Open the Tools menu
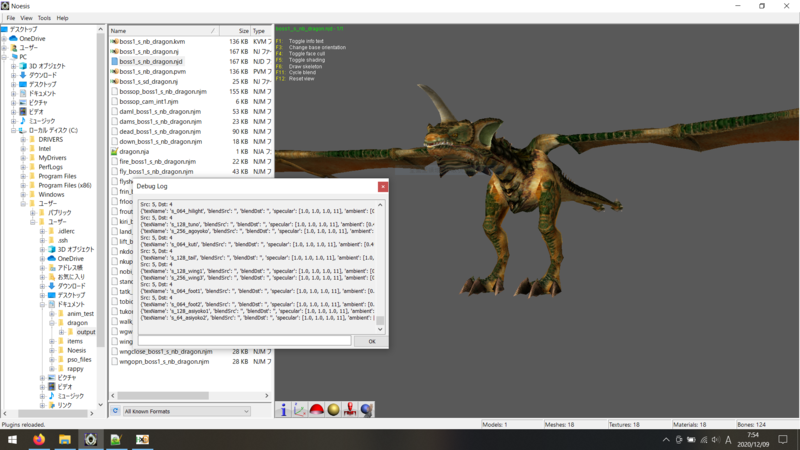Screen dimensions: 800x450 point(44,18)
